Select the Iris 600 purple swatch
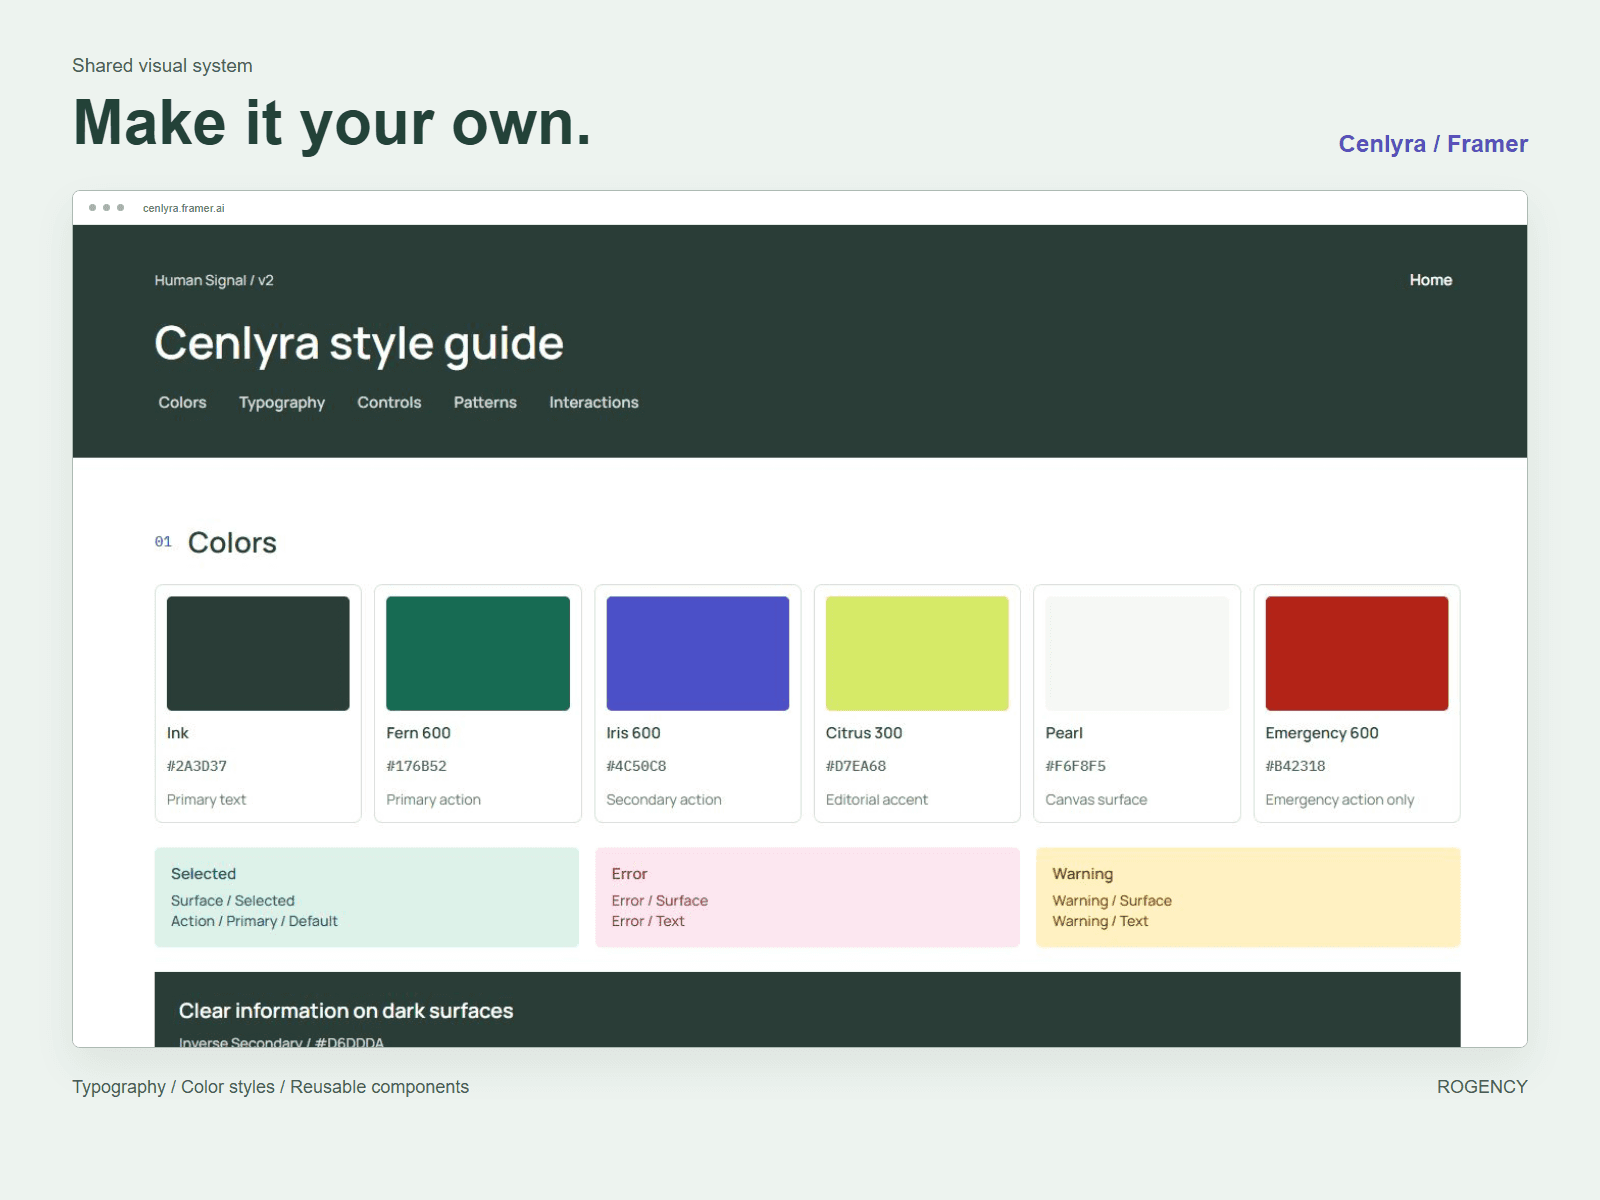 click(698, 654)
